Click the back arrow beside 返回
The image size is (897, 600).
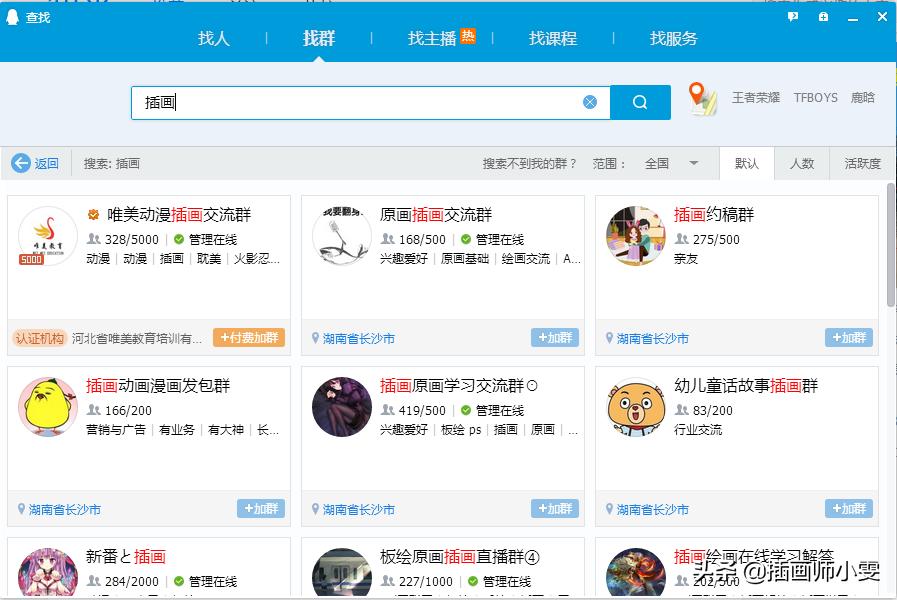(22, 164)
